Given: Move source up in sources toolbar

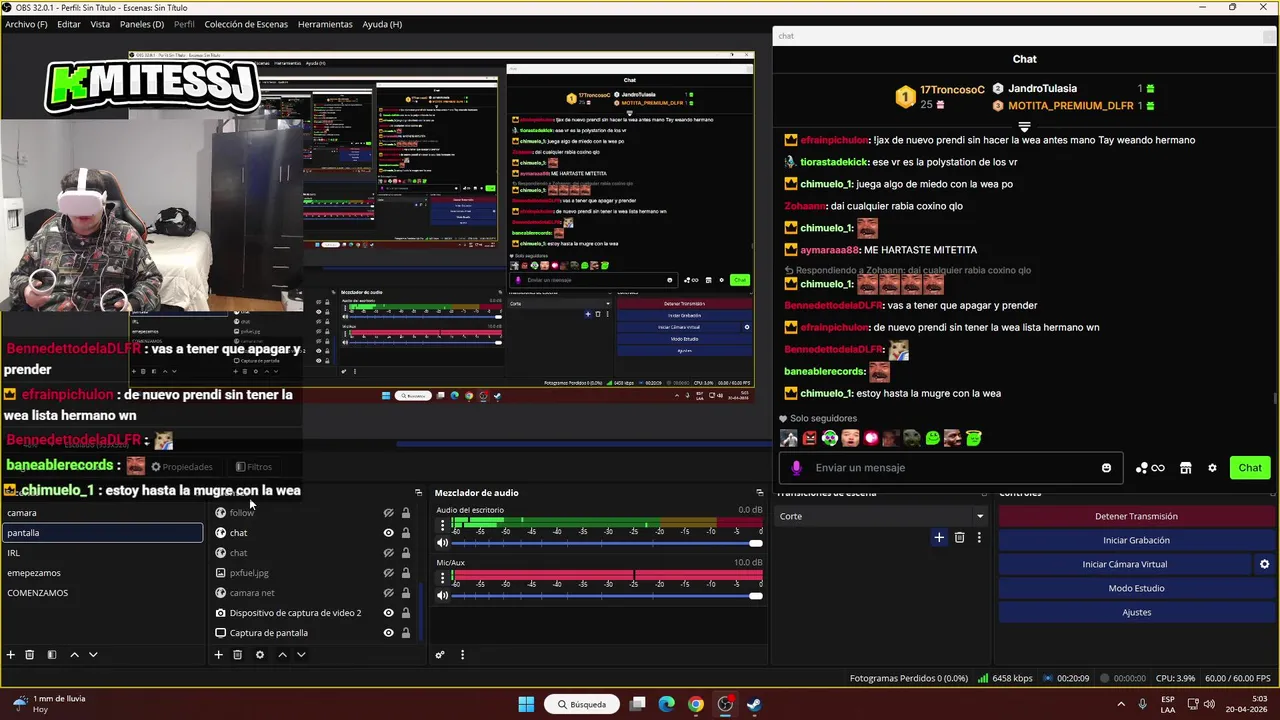Looking at the screenshot, I should click(x=282, y=655).
